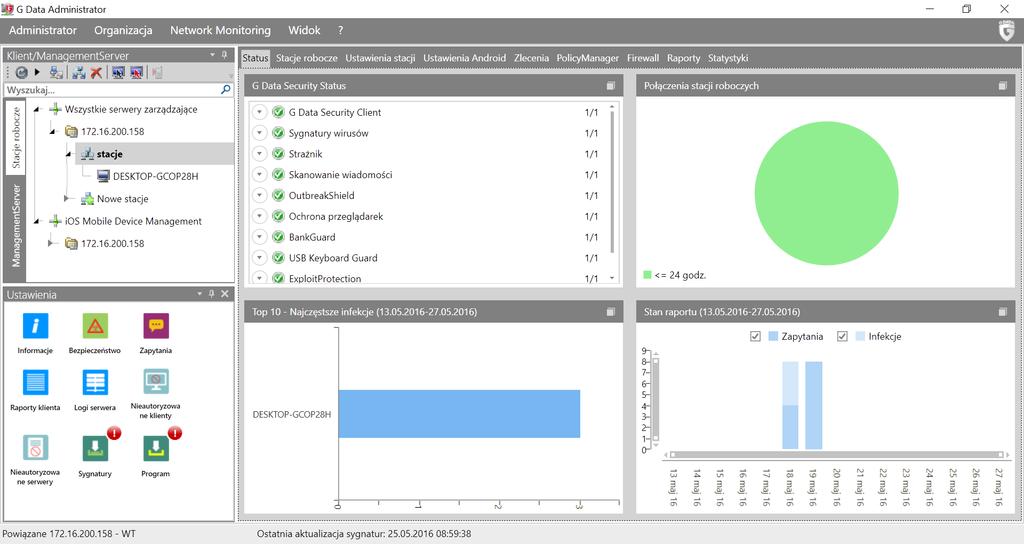Open the Nieautoryzowane klienty icon
The image size is (1024, 544).
point(155,381)
